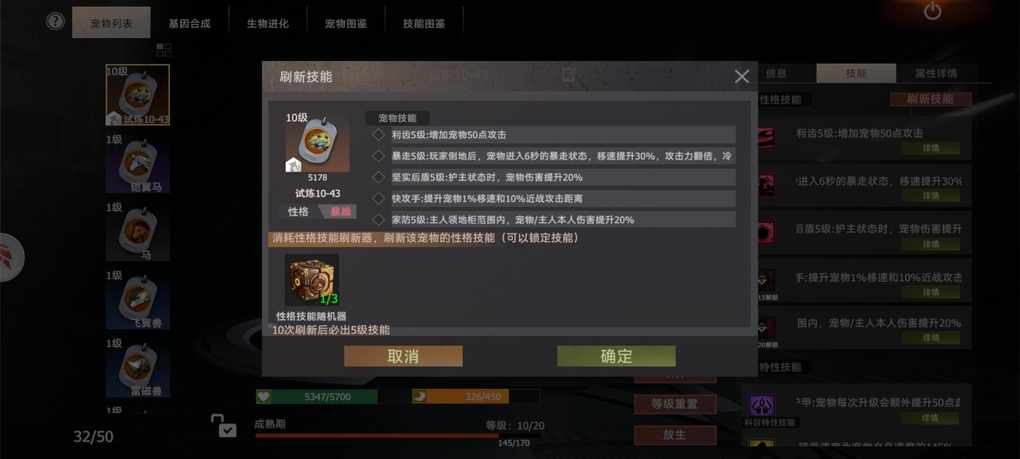Click the help question mark icon
Viewport: 1020px width, 459px height.
pos(55,21)
